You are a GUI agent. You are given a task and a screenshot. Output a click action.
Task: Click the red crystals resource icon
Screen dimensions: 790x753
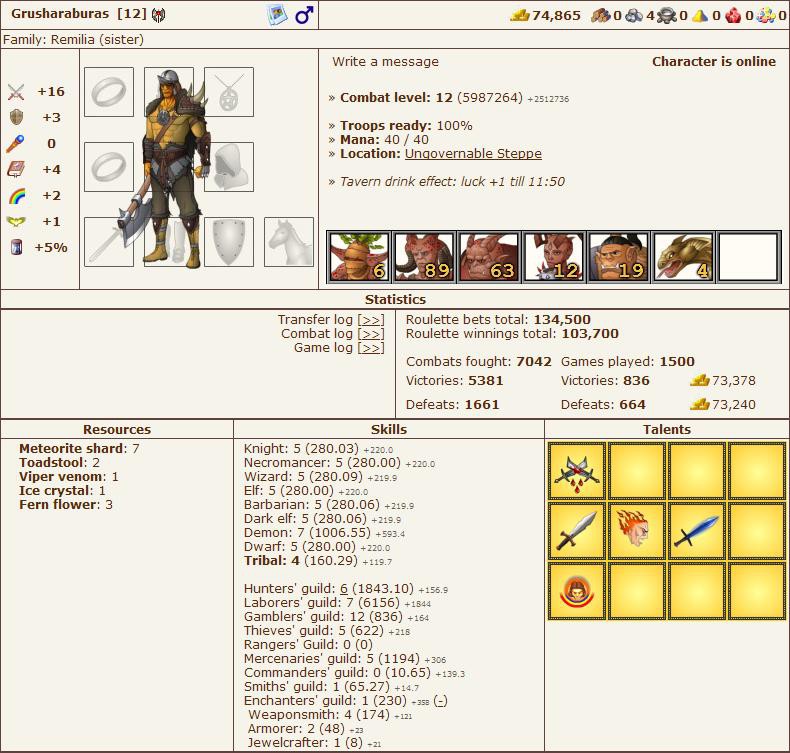tap(733, 16)
